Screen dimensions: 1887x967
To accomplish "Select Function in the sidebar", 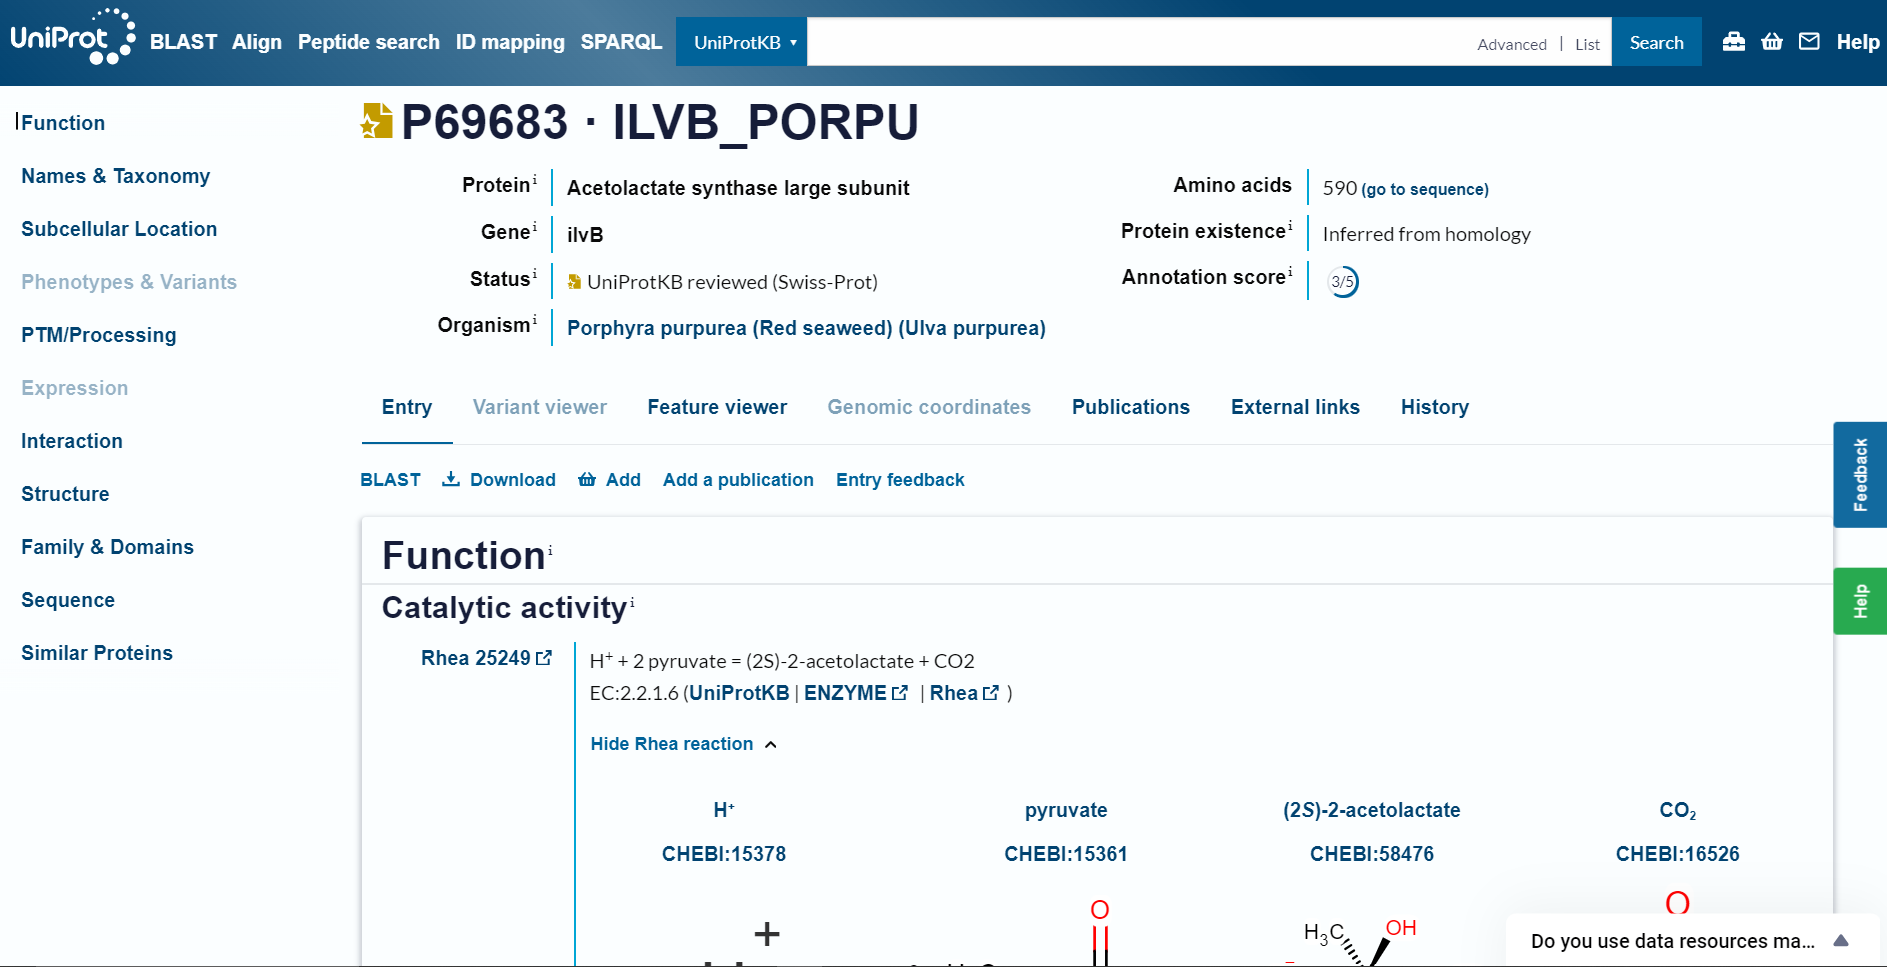I will [x=63, y=123].
